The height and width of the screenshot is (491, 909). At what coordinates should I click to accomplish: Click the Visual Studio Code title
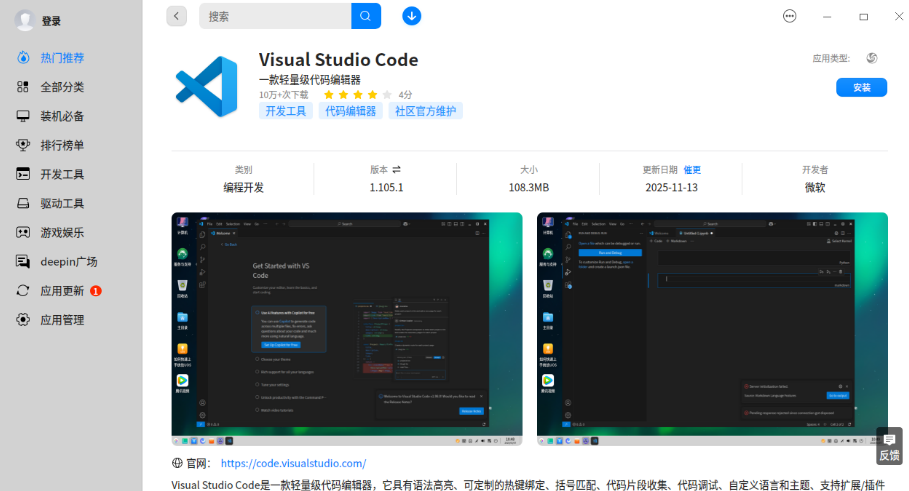(x=339, y=60)
